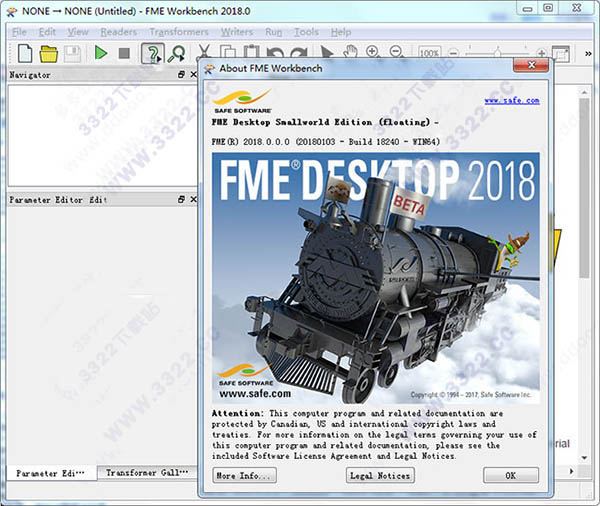Image resolution: width=600 pixels, height=506 pixels.
Task: Click the plus button beside zoom slider
Action: click(x=541, y=53)
